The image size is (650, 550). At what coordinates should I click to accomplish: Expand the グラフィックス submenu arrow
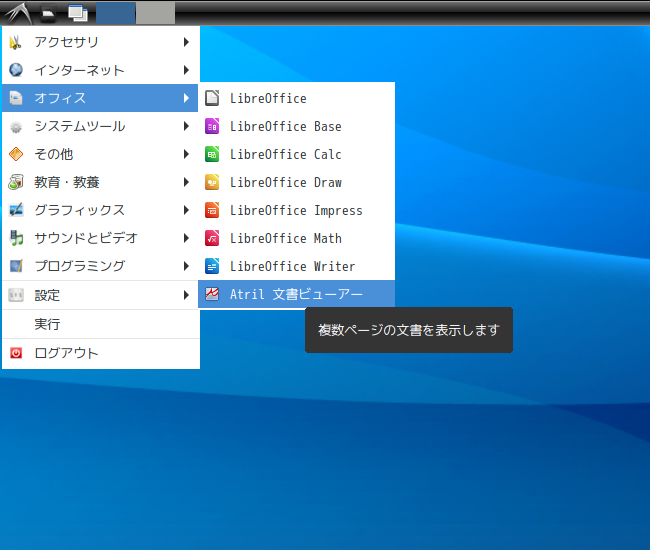click(x=187, y=210)
